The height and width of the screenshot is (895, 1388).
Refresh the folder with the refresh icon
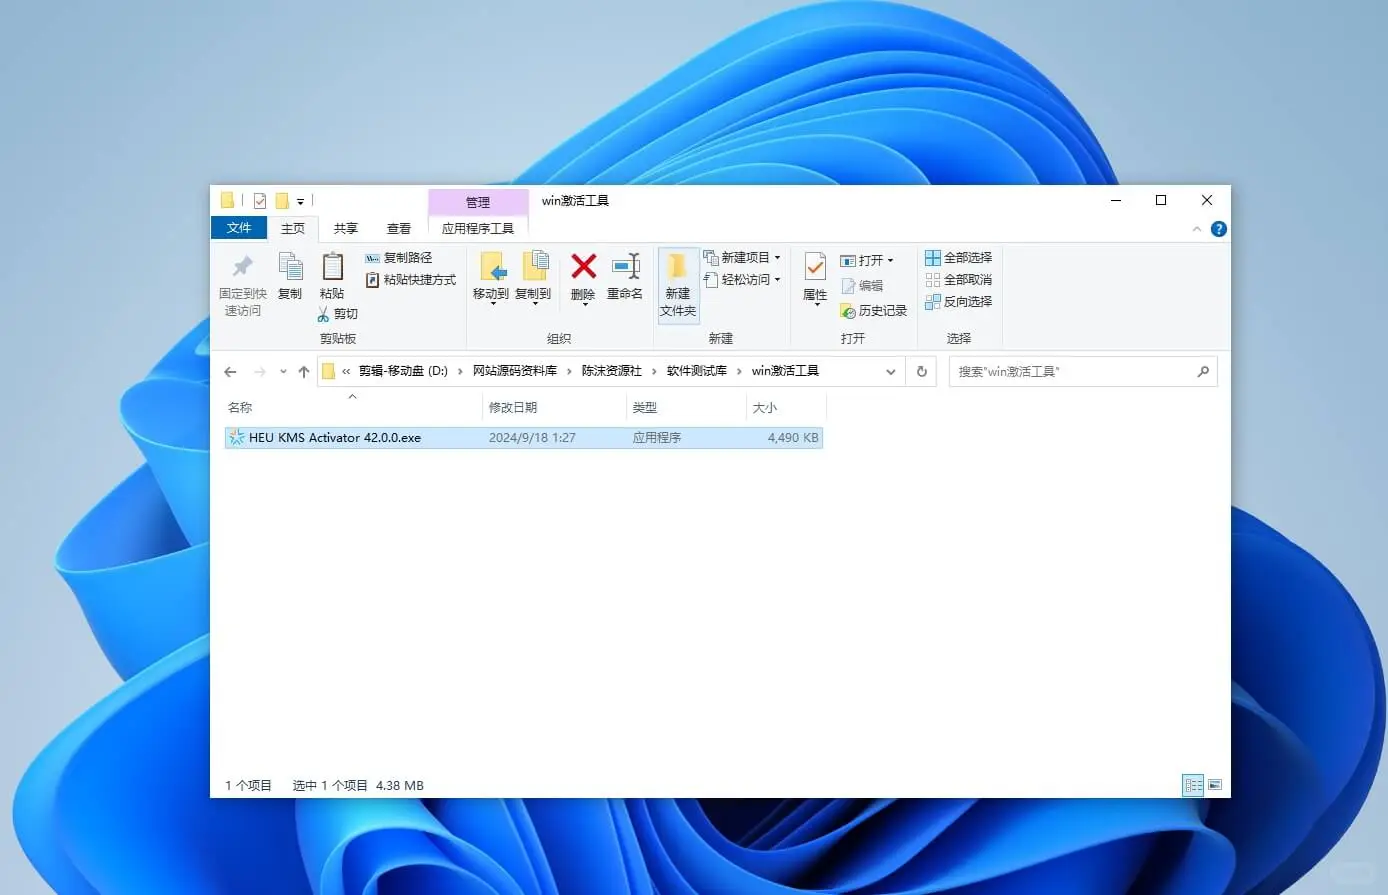pos(921,371)
